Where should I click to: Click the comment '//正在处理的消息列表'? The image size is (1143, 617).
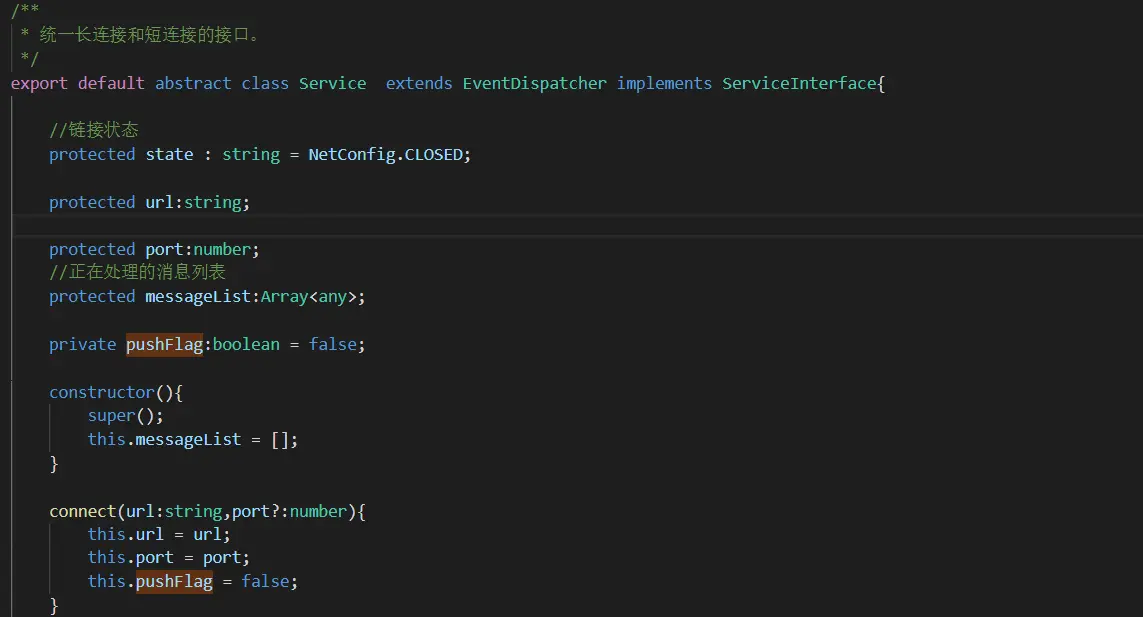tap(137, 272)
